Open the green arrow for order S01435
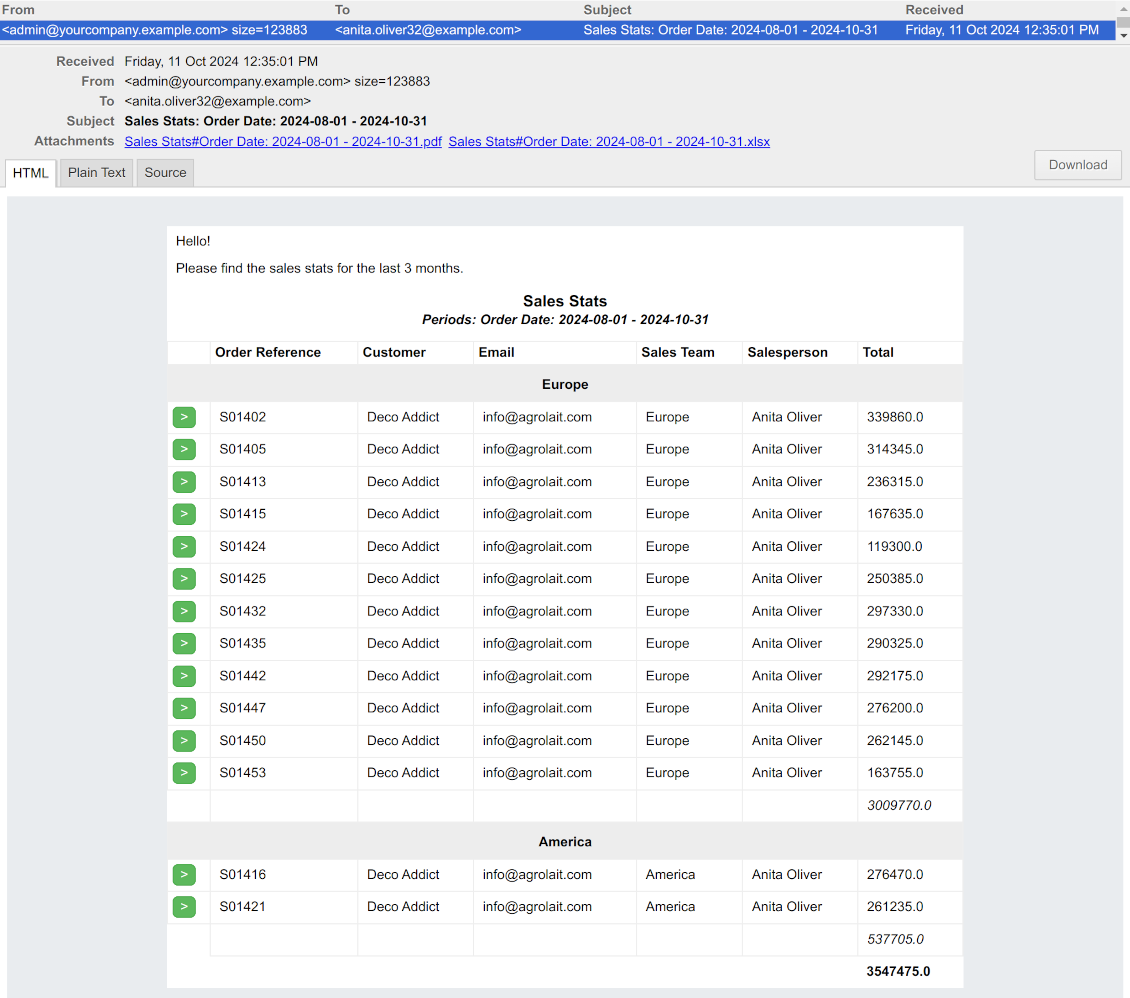 pyautogui.click(x=184, y=643)
